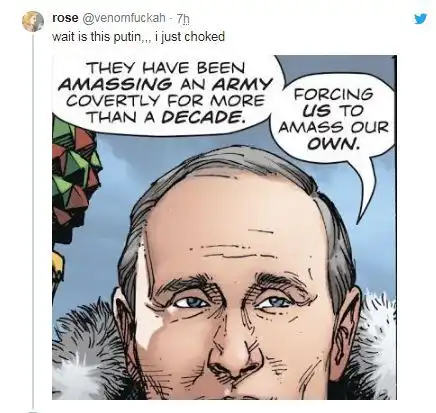Open the 7h timestamp link
This screenshot has width=436, height=413.
coord(183,19)
